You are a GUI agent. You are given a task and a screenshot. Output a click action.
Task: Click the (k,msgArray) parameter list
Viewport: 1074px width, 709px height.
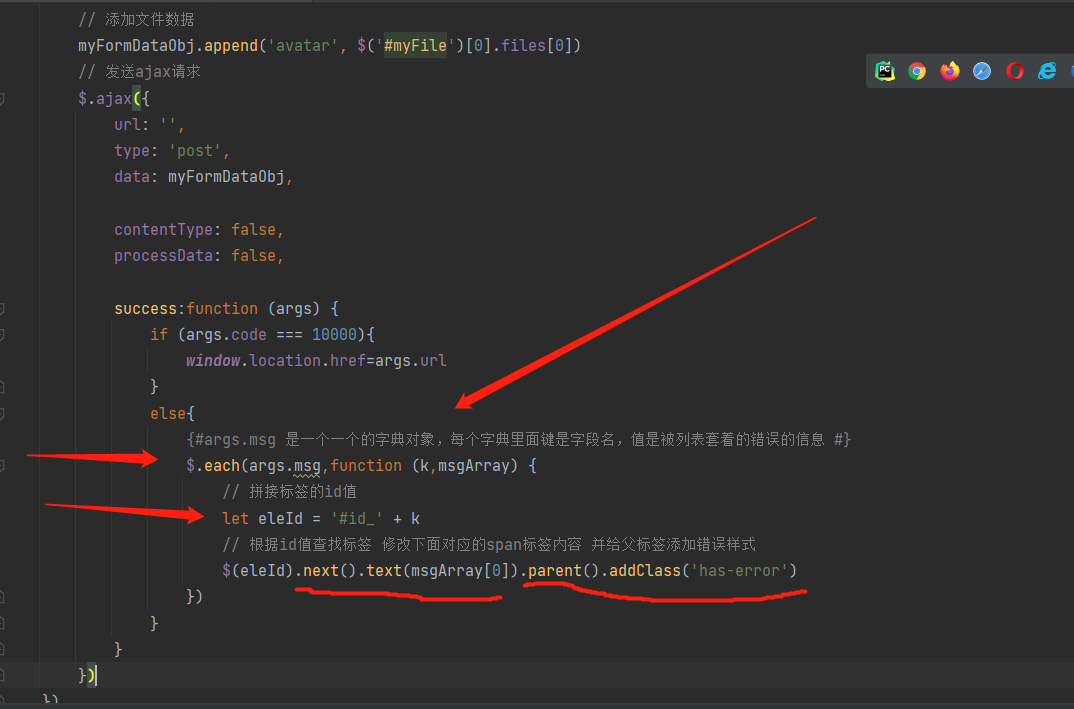pyautogui.click(x=464, y=466)
